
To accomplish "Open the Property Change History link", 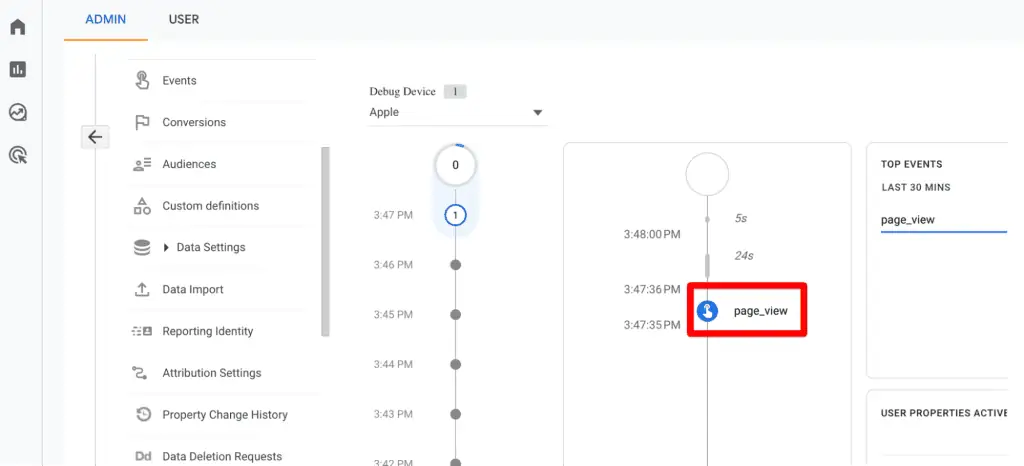I will pyautogui.click(x=225, y=414).
